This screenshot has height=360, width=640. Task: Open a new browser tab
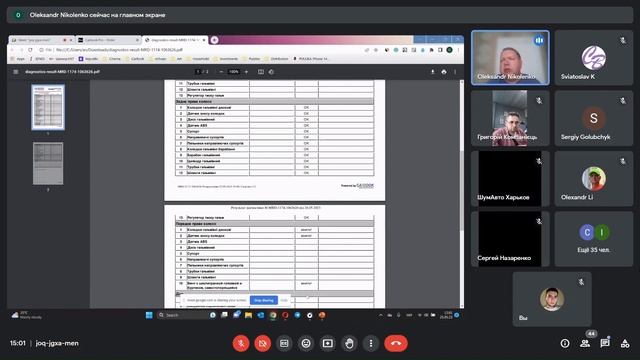point(214,40)
